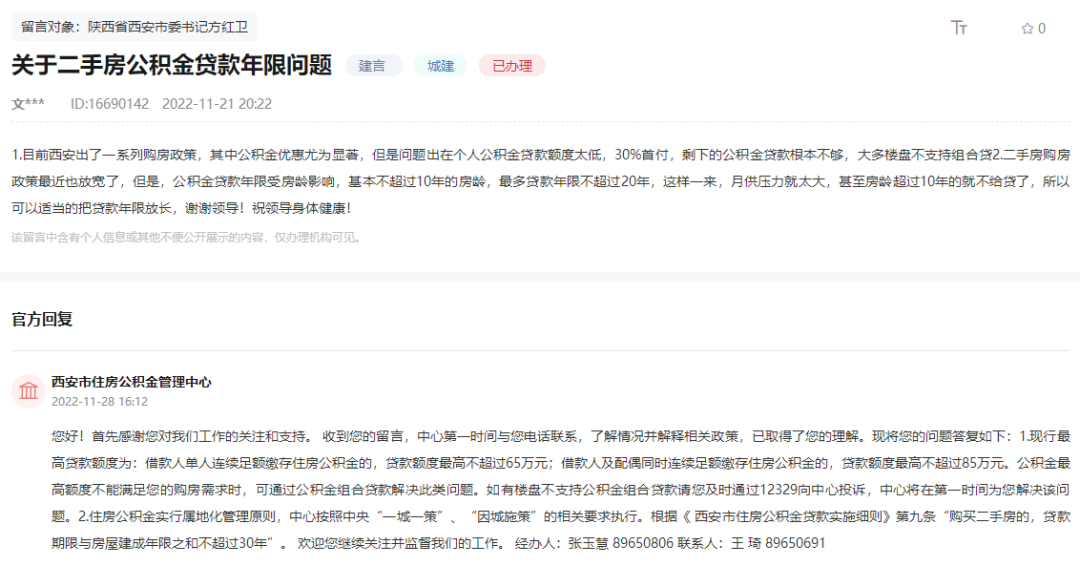This screenshot has height=566, width=1080.
Task: Click the gray privacy notice text
Action: coord(187,238)
